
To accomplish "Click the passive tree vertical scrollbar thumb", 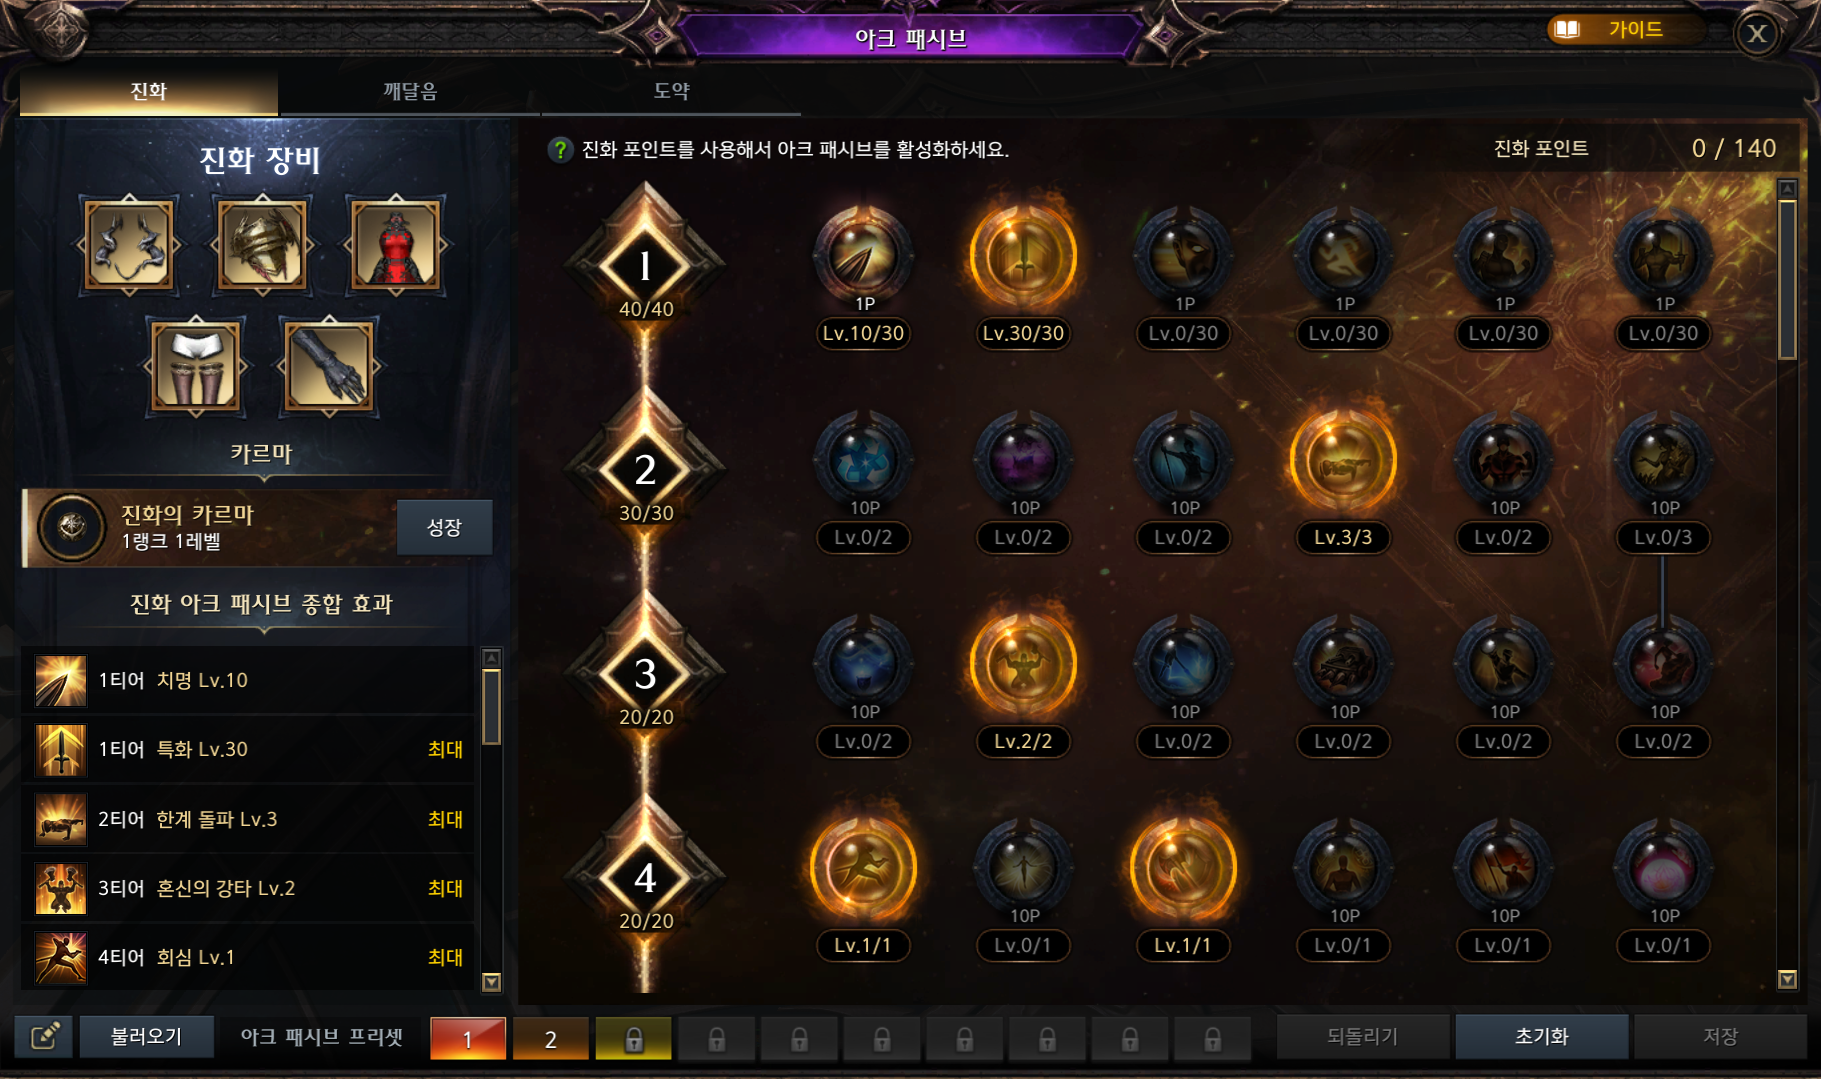I will (x=1788, y=279).
